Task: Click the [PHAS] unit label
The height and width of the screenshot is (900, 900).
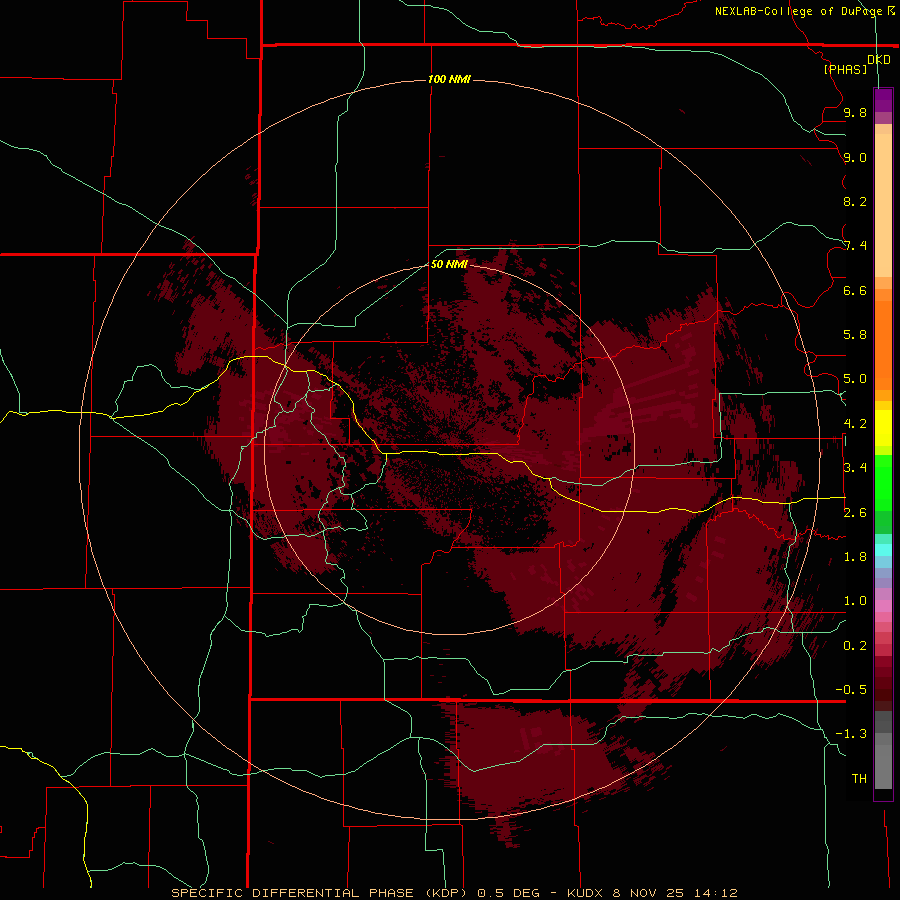Action: point(845,69)
